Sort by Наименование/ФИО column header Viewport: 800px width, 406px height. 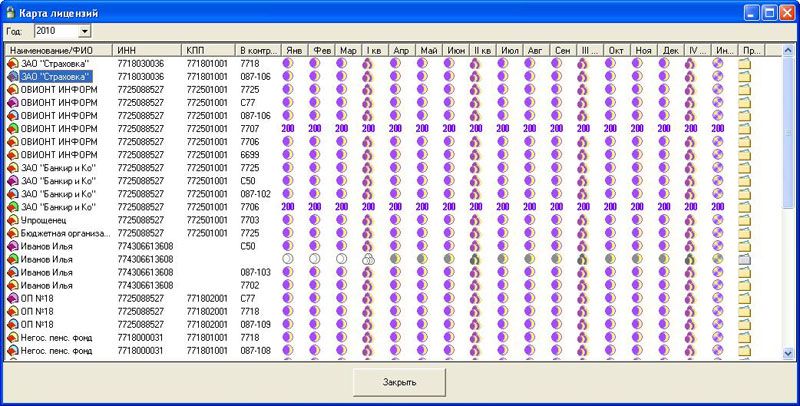[59, 50]
